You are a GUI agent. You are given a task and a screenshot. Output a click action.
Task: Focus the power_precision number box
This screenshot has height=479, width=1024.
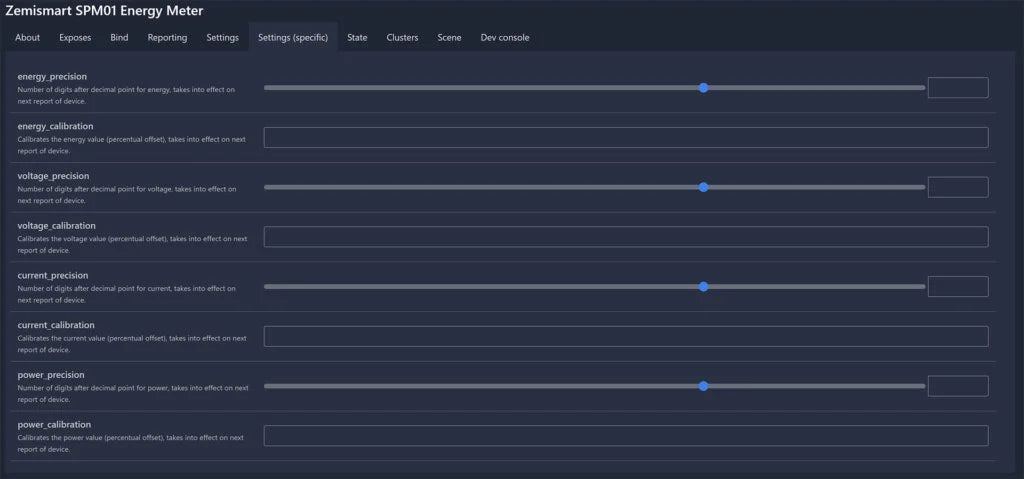point(957,386)
